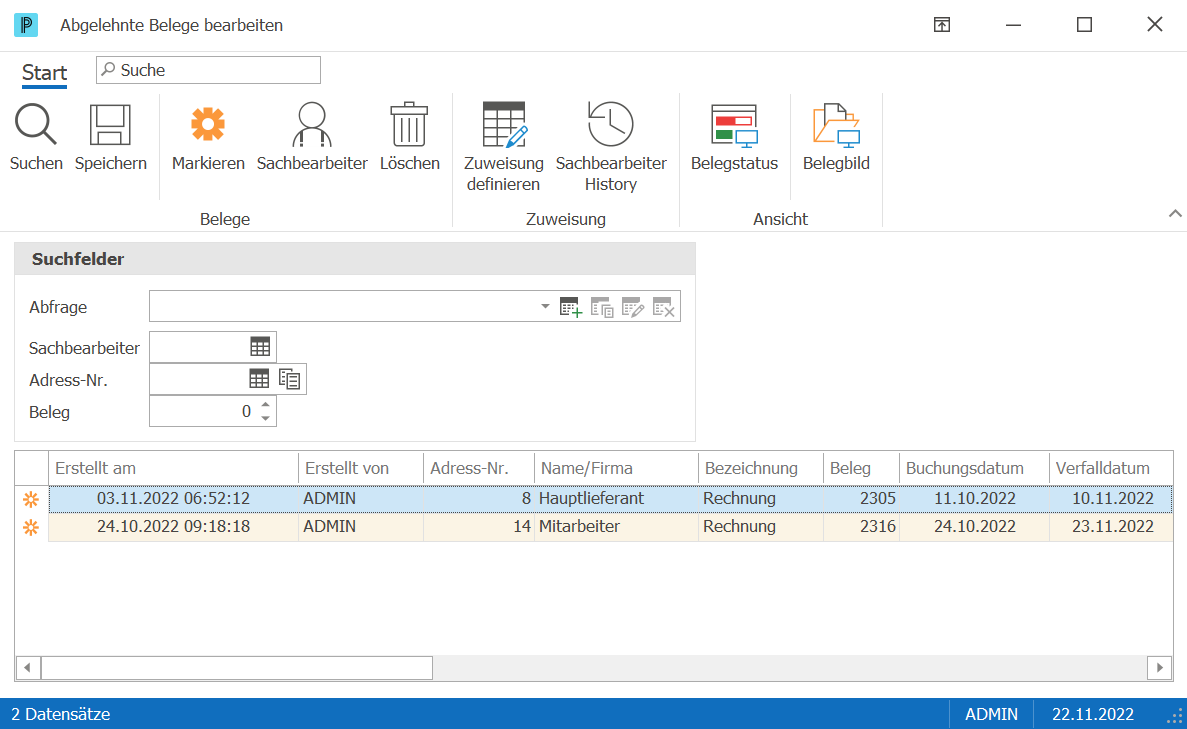The image size is (1187, 729).
Task: Open the Belegstatus view icon
Action: (x=734, y=126)
